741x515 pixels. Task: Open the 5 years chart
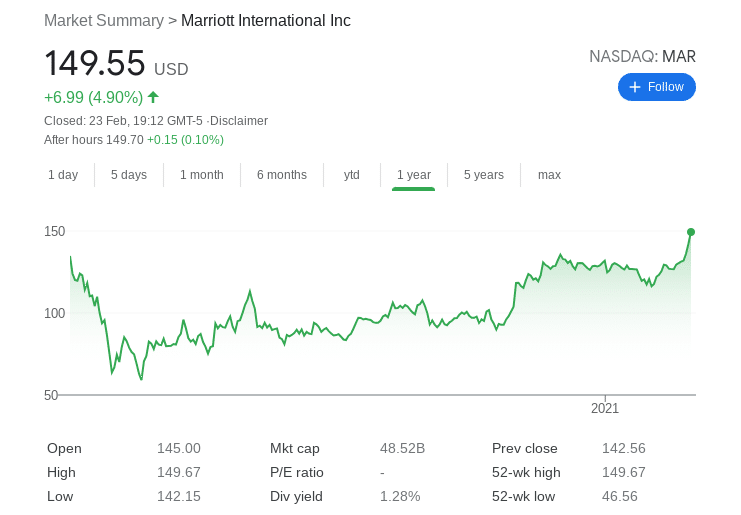[x=483, y=175]
